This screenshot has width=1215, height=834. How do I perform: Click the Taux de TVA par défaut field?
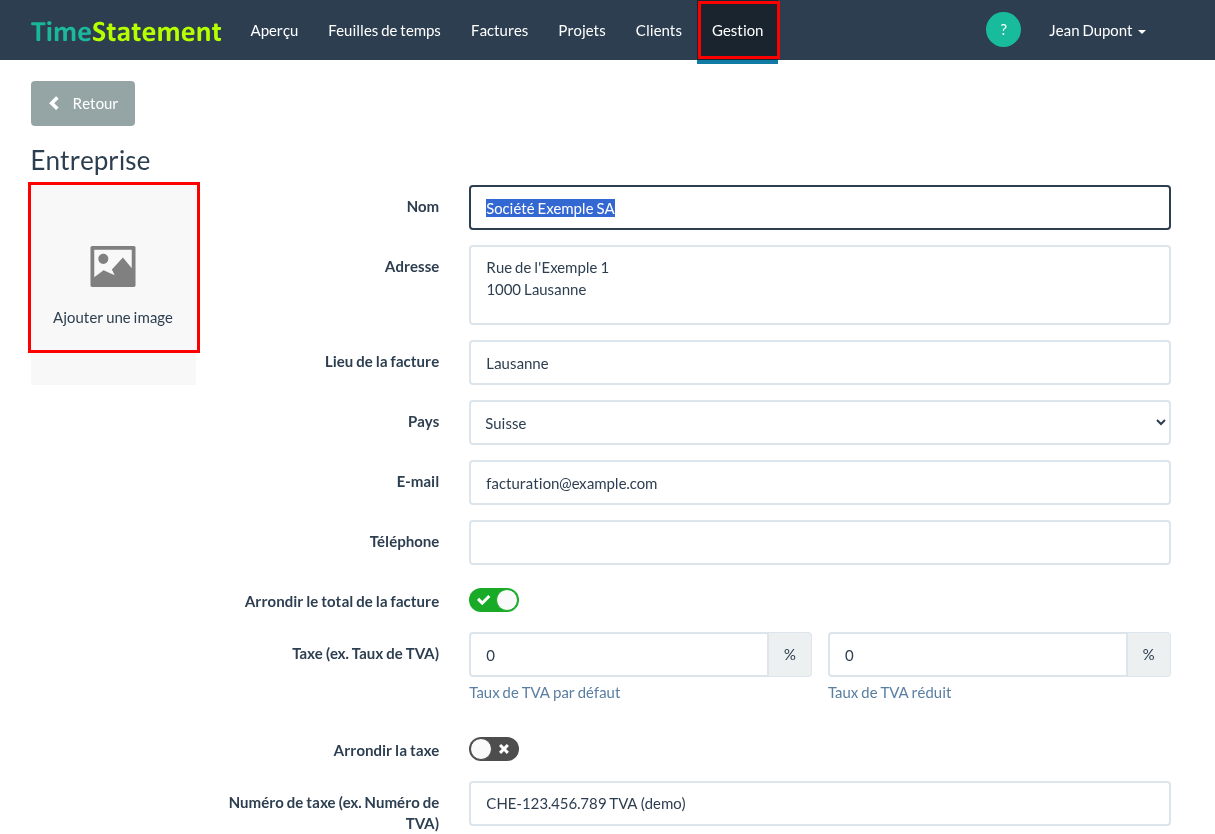tap(619, 655)
